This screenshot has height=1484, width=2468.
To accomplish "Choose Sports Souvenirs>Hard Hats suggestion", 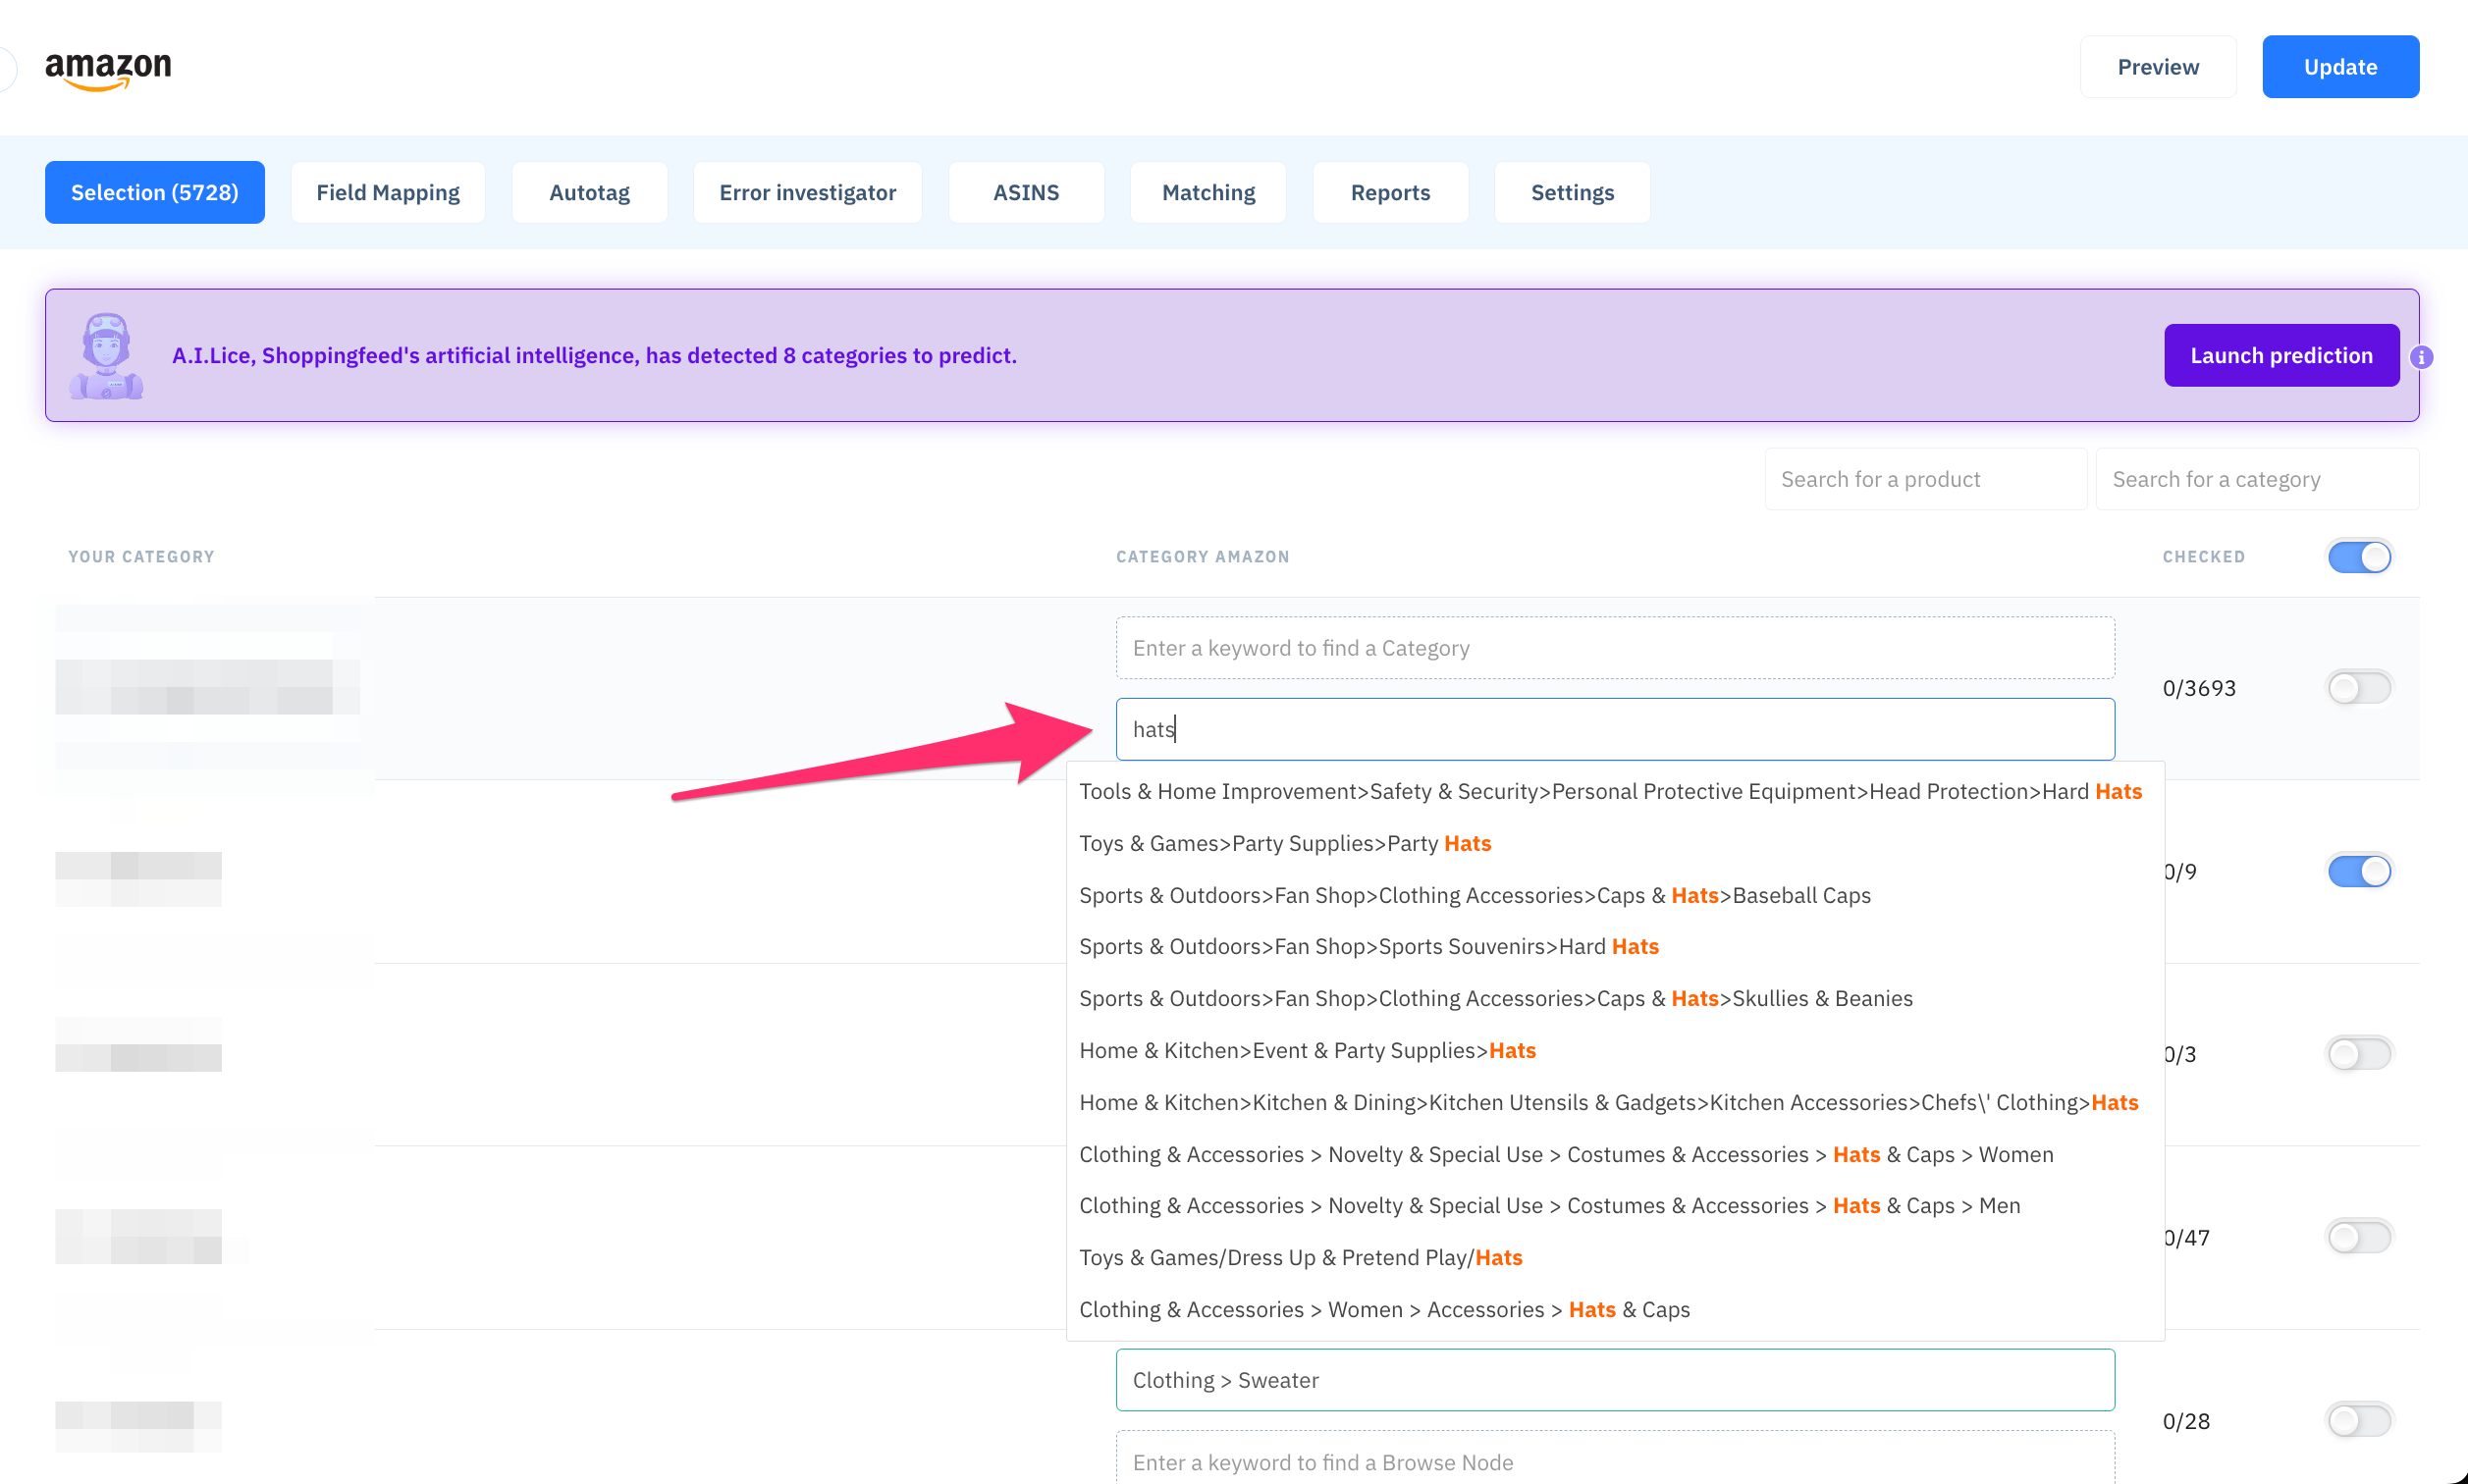I will pyautogui.click(x=1615, y=947).
